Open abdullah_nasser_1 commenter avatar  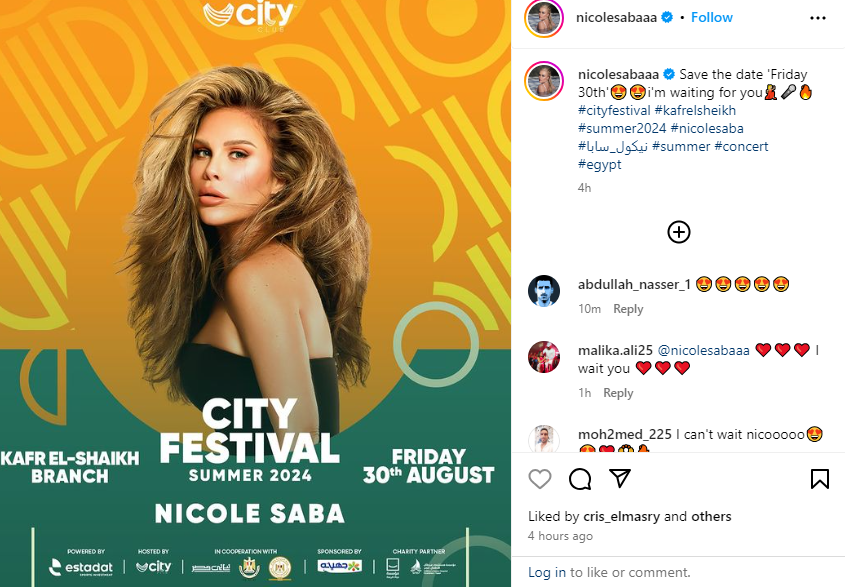(544, 291)
